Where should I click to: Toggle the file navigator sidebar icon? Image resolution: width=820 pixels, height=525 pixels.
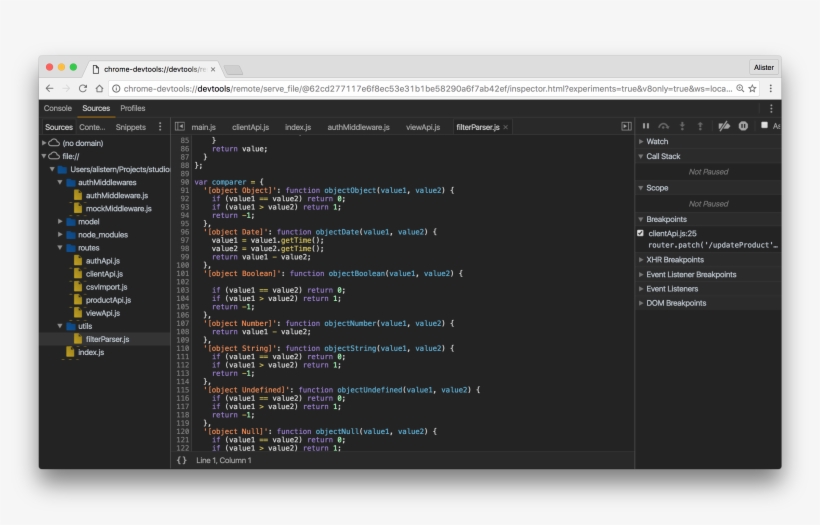tap(180, 127)
